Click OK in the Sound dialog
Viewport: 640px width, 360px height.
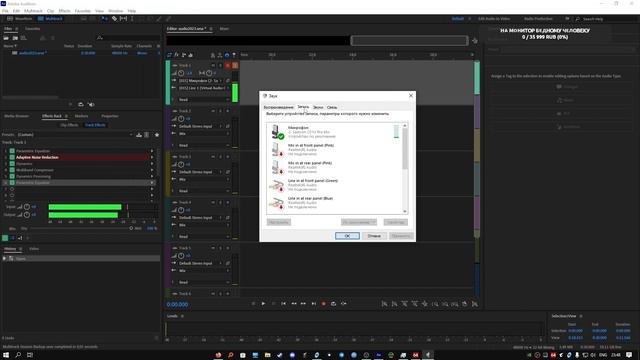pyautogui.click(x=347, y=236)
